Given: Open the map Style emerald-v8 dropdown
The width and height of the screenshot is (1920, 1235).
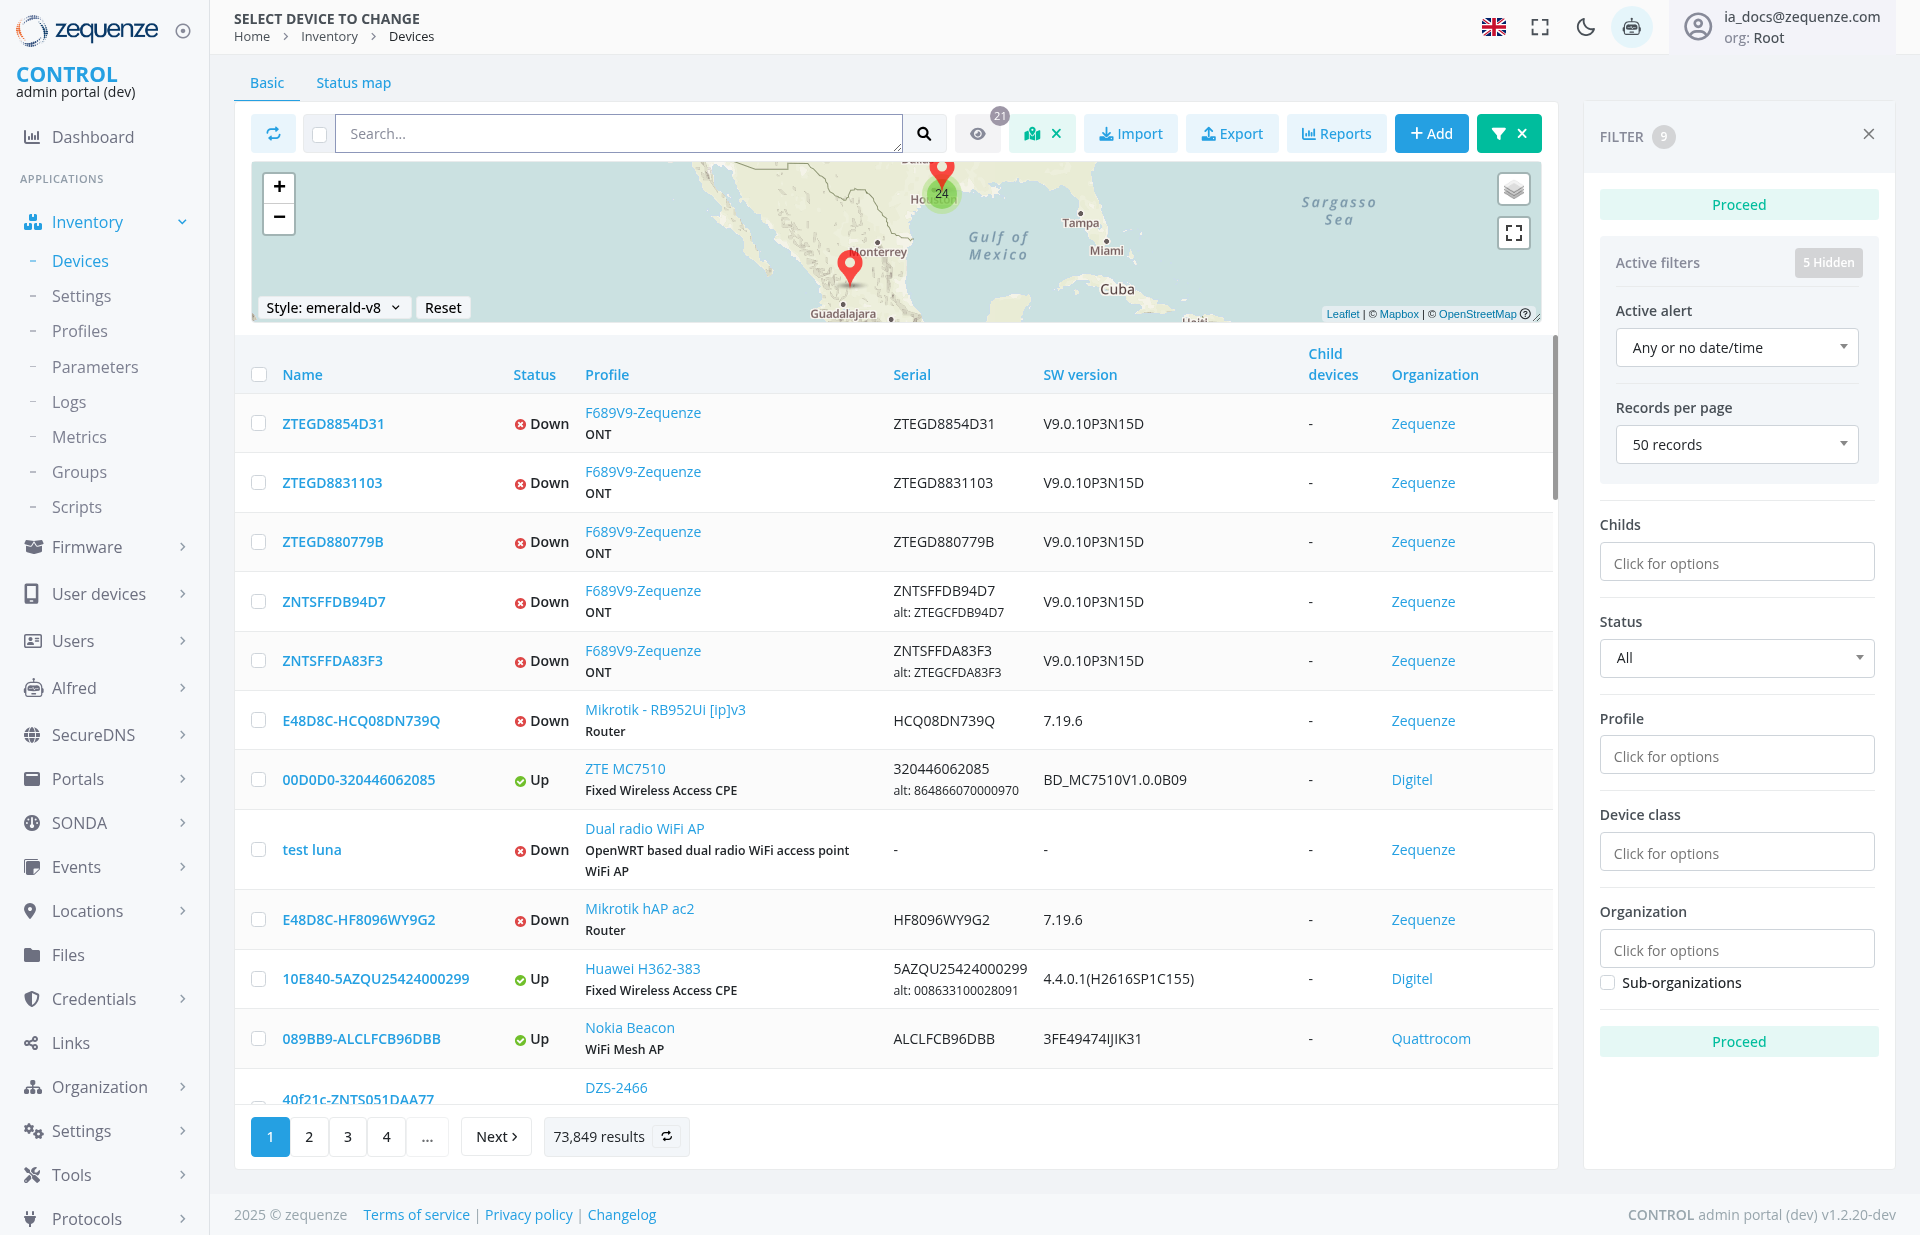Looking at the screenshot, I should (333, 308).
